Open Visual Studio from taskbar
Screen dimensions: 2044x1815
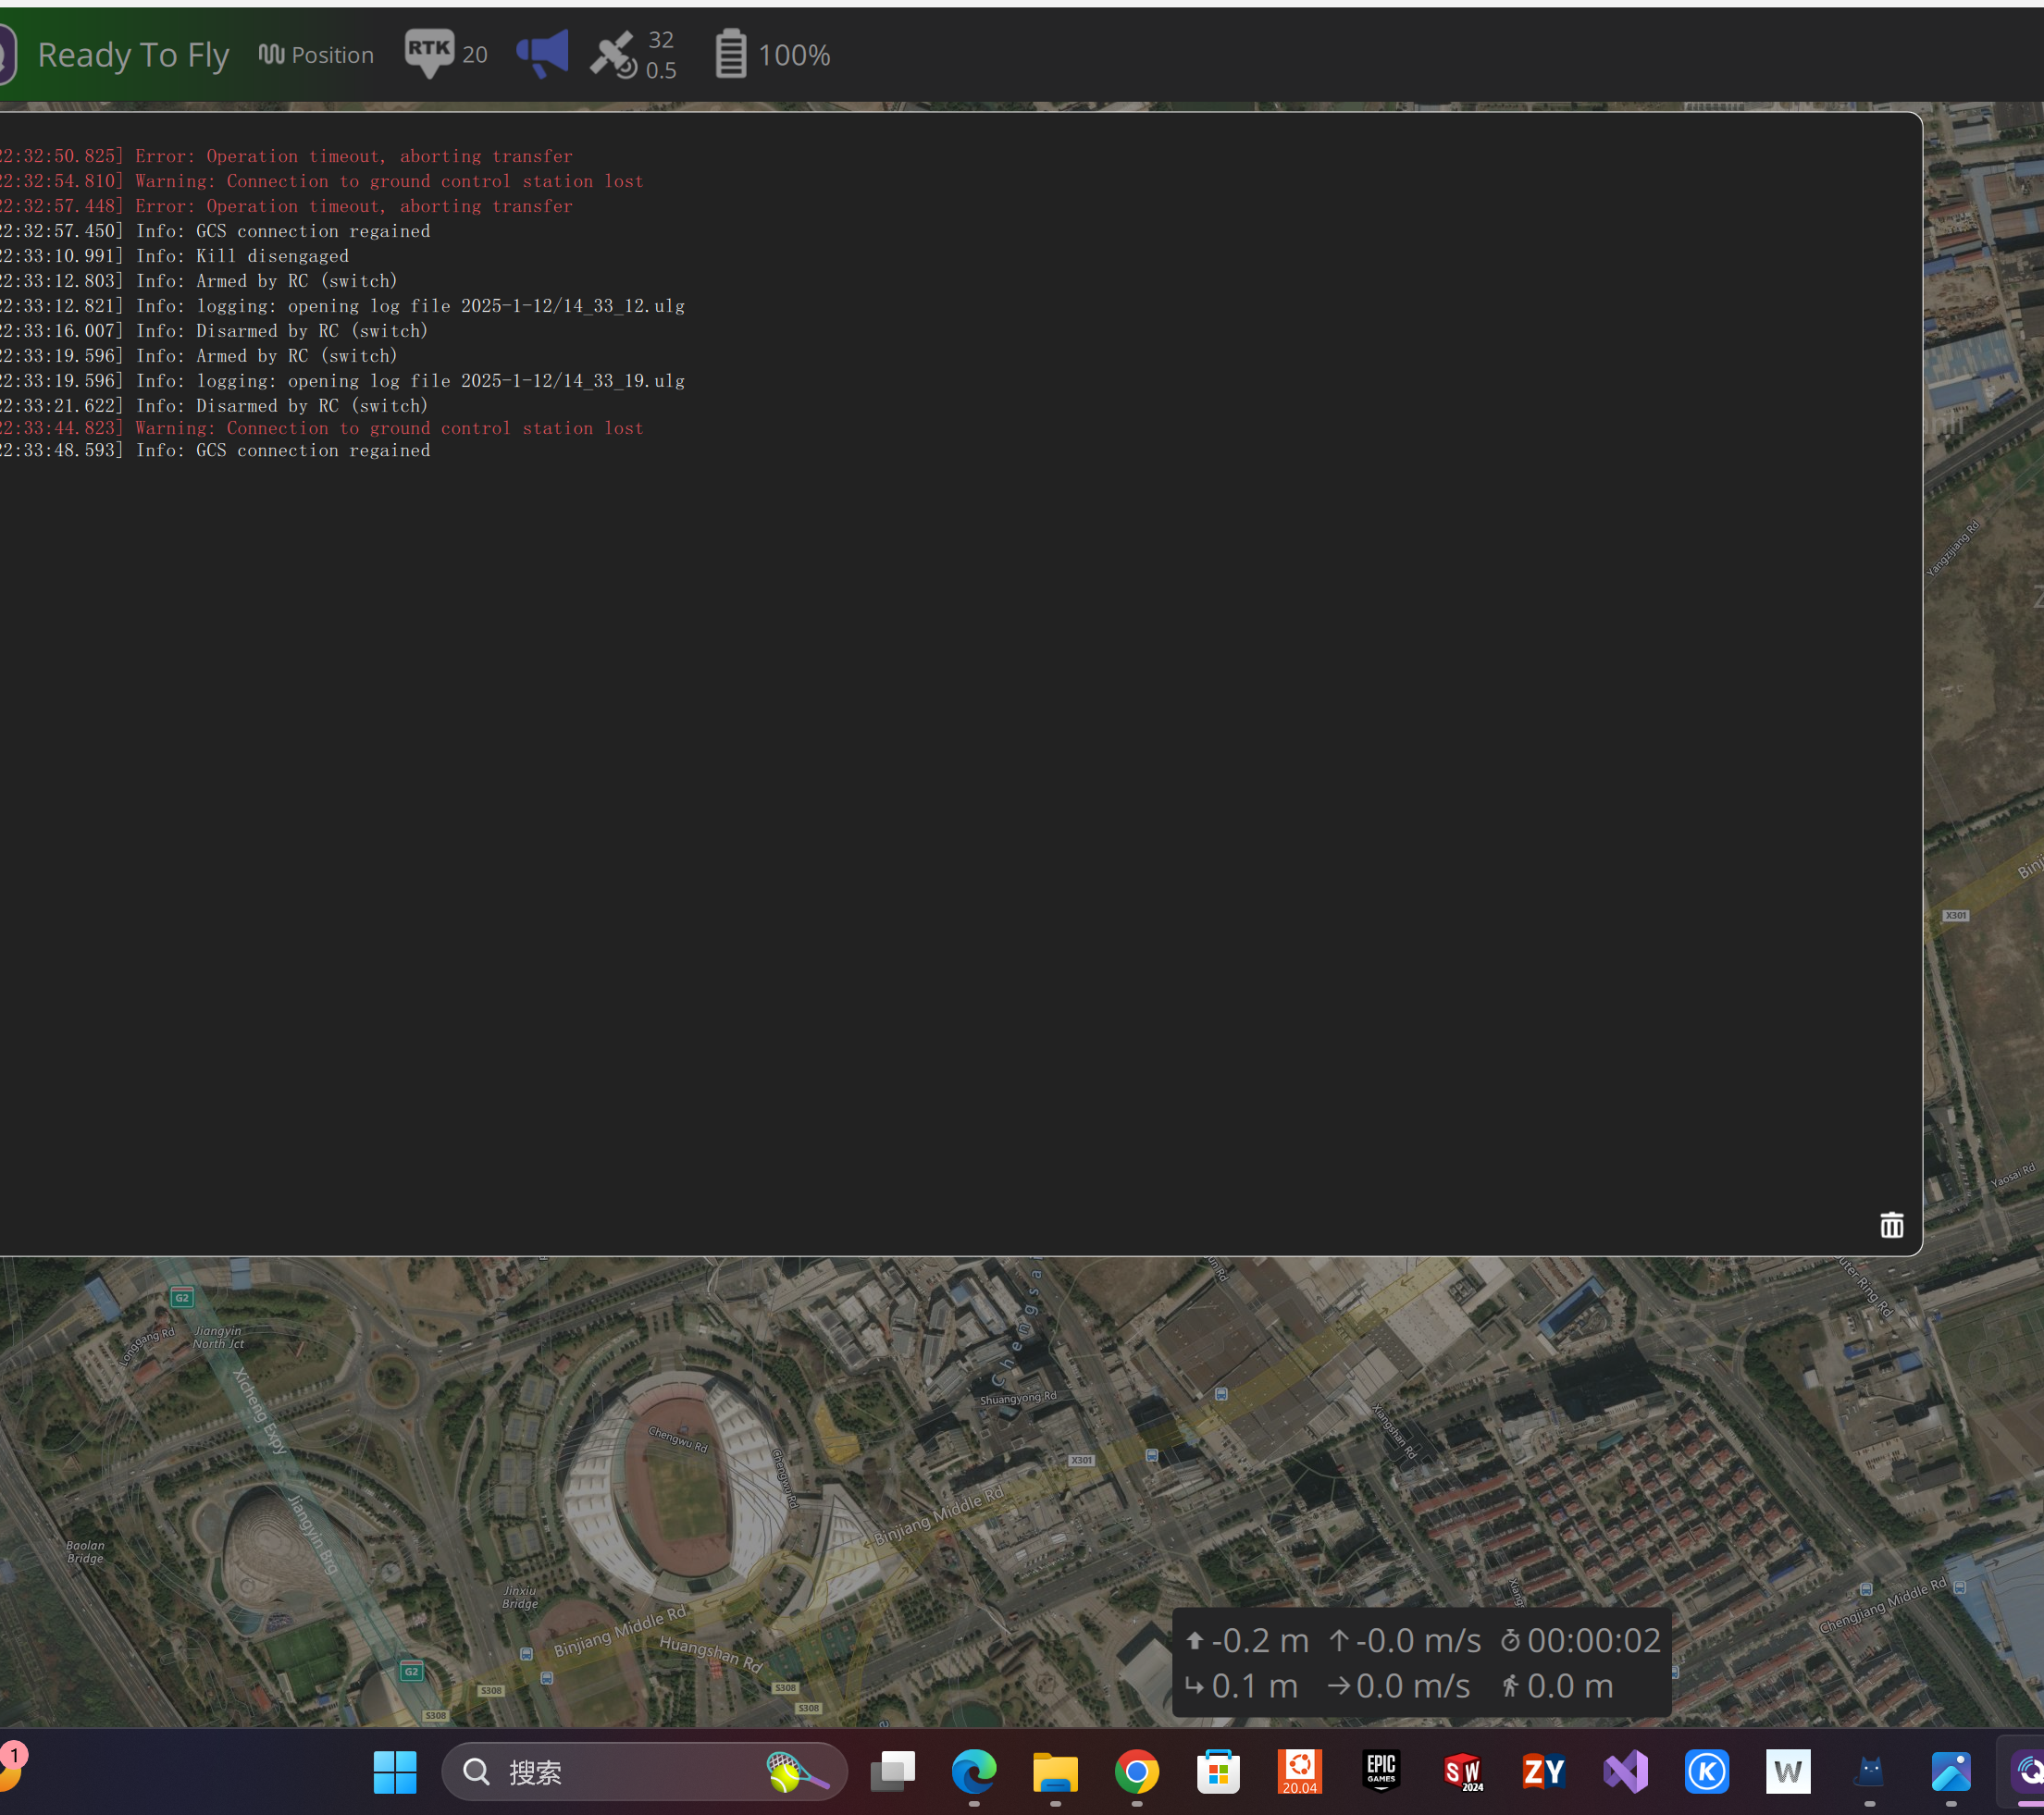pos(1625,1772)
